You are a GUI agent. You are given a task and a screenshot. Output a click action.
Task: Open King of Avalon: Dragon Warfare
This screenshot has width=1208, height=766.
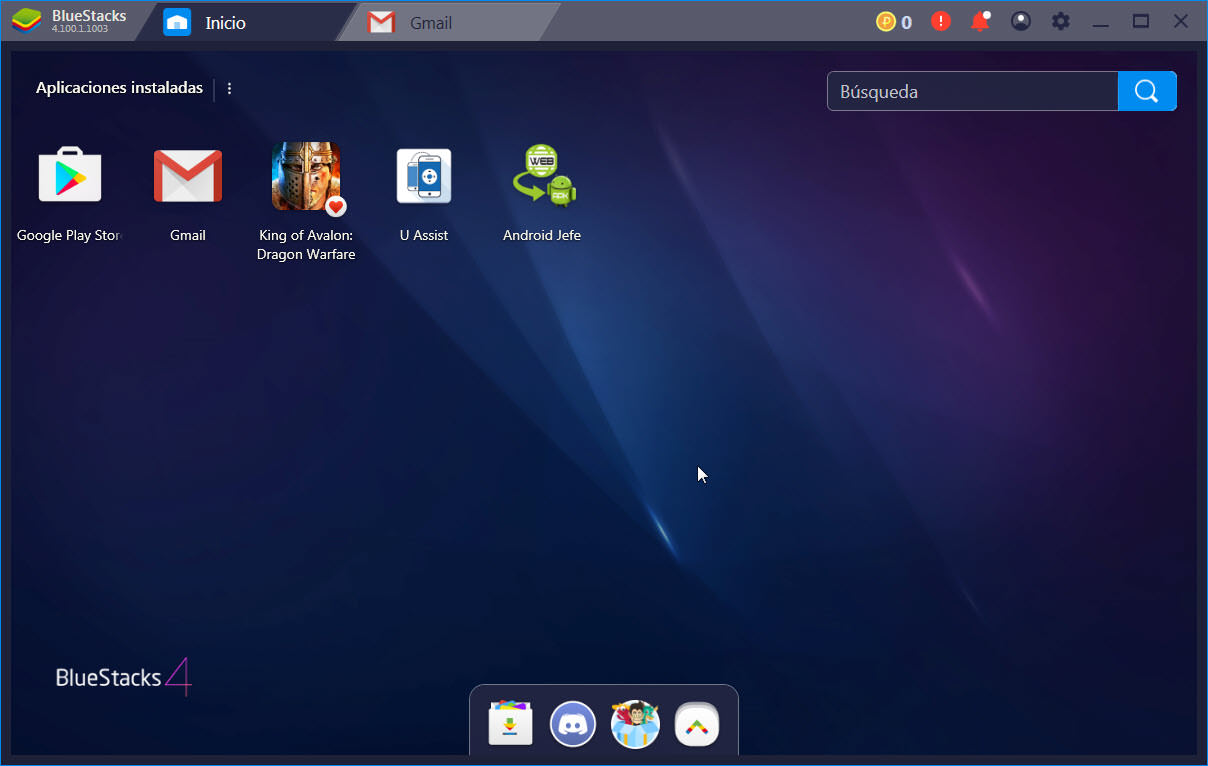click(306, 176)
